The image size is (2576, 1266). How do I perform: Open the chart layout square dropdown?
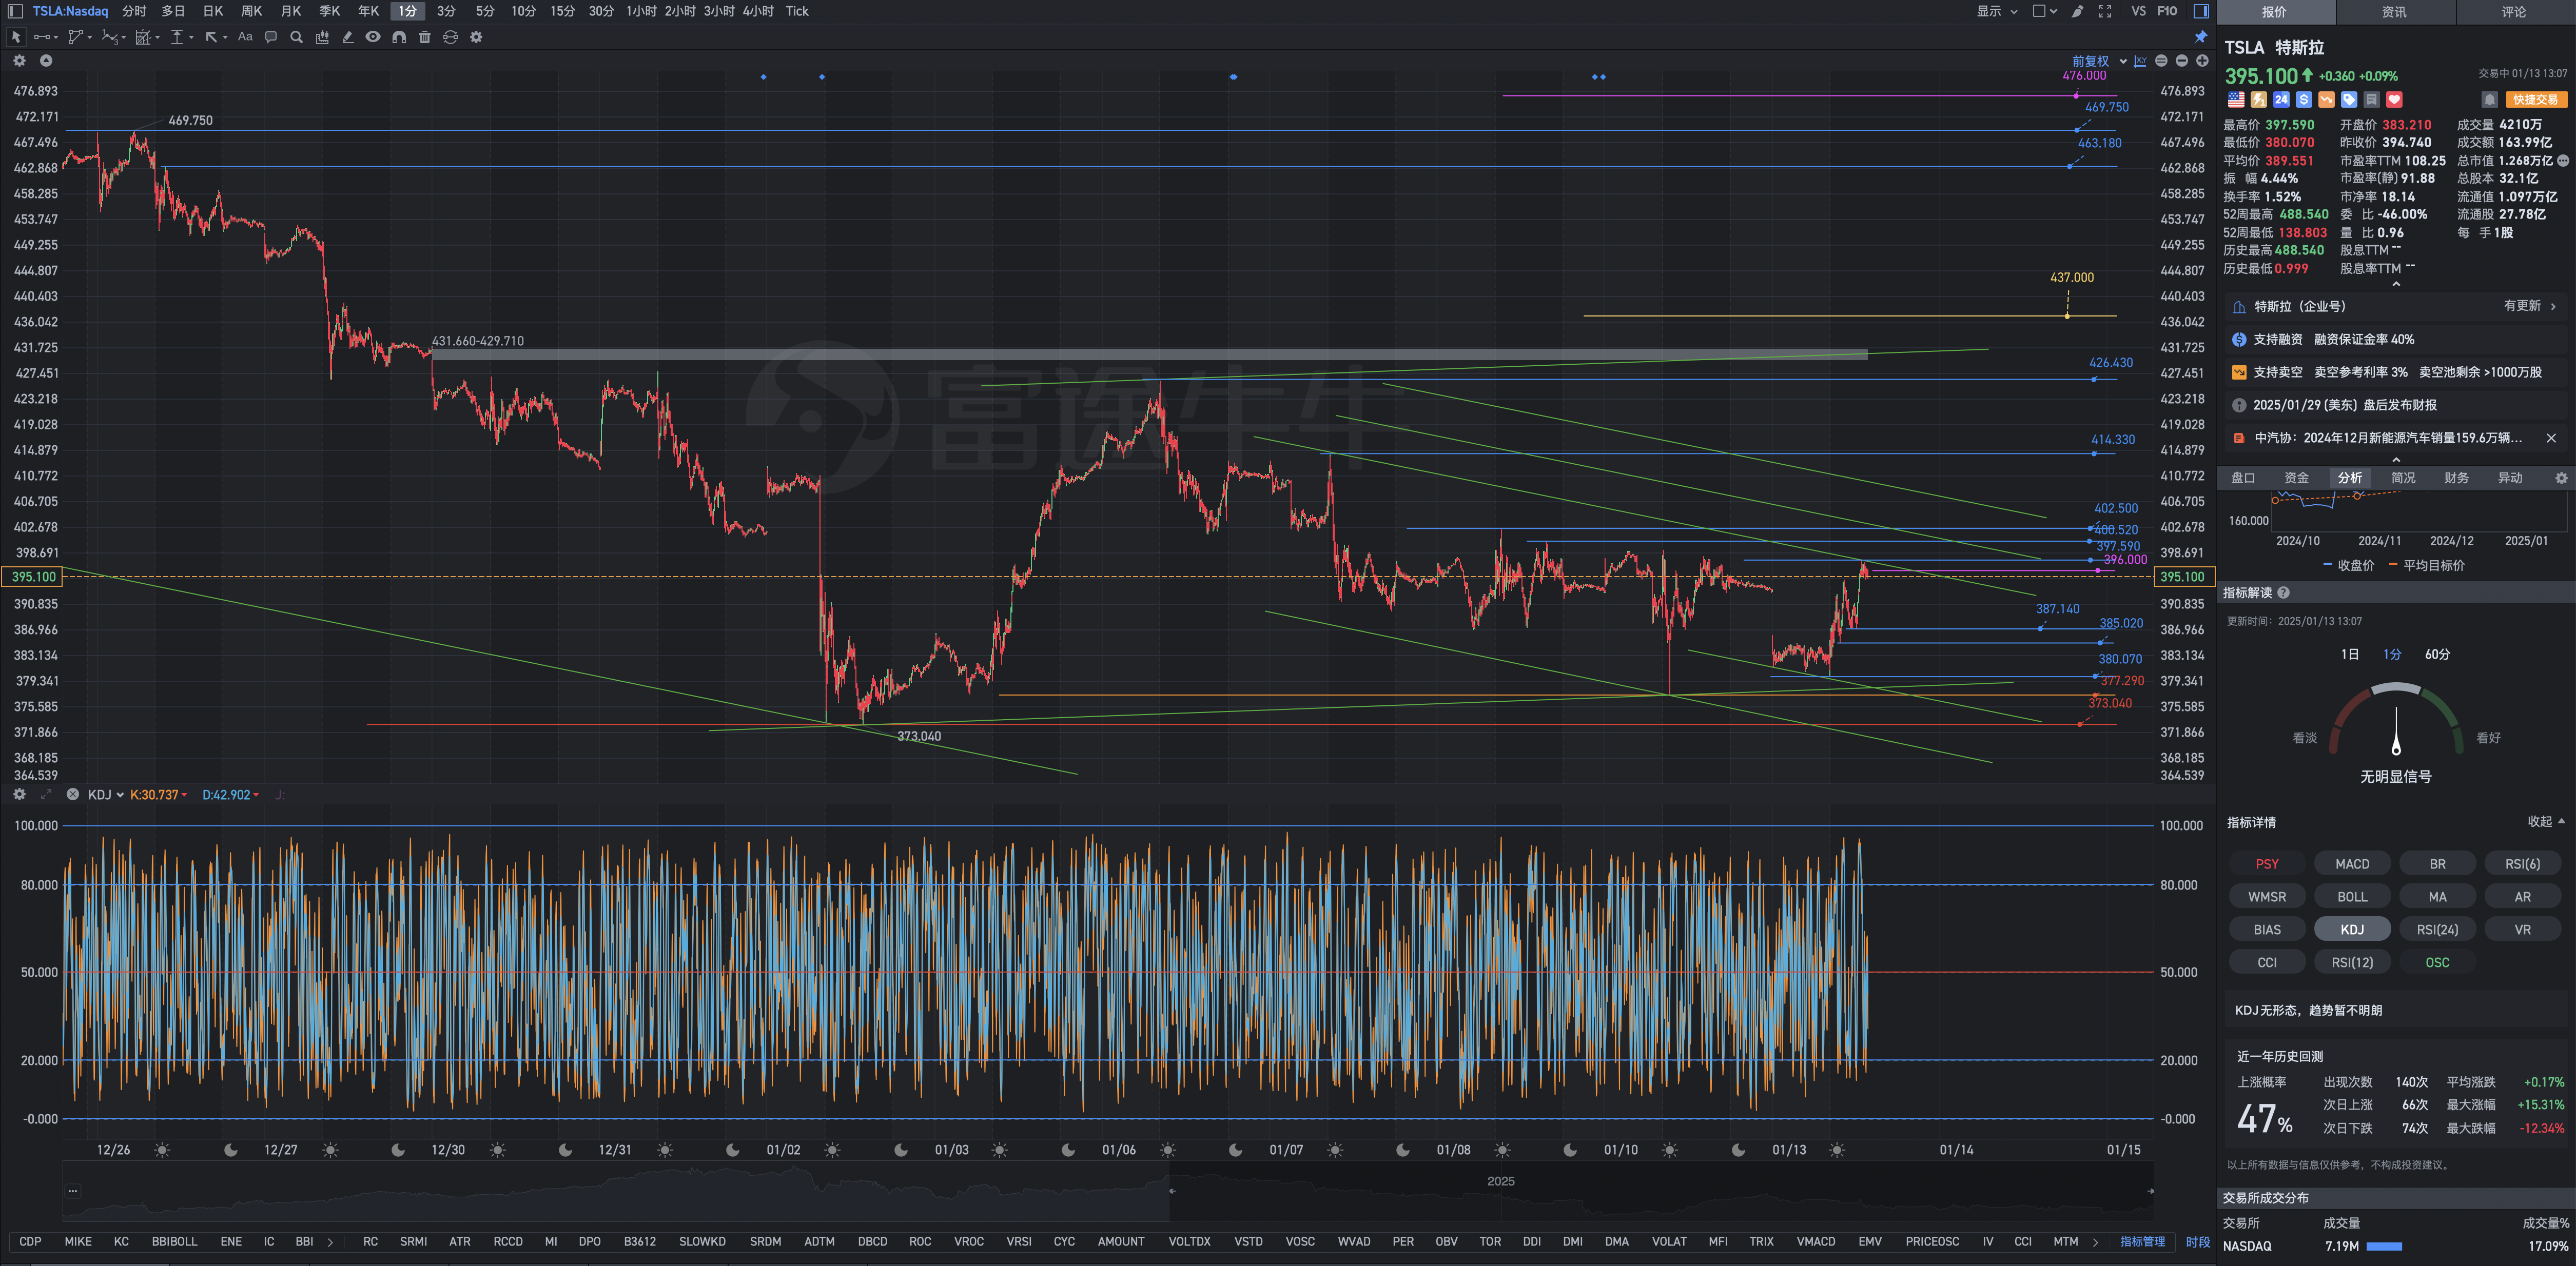[2044, 11]
